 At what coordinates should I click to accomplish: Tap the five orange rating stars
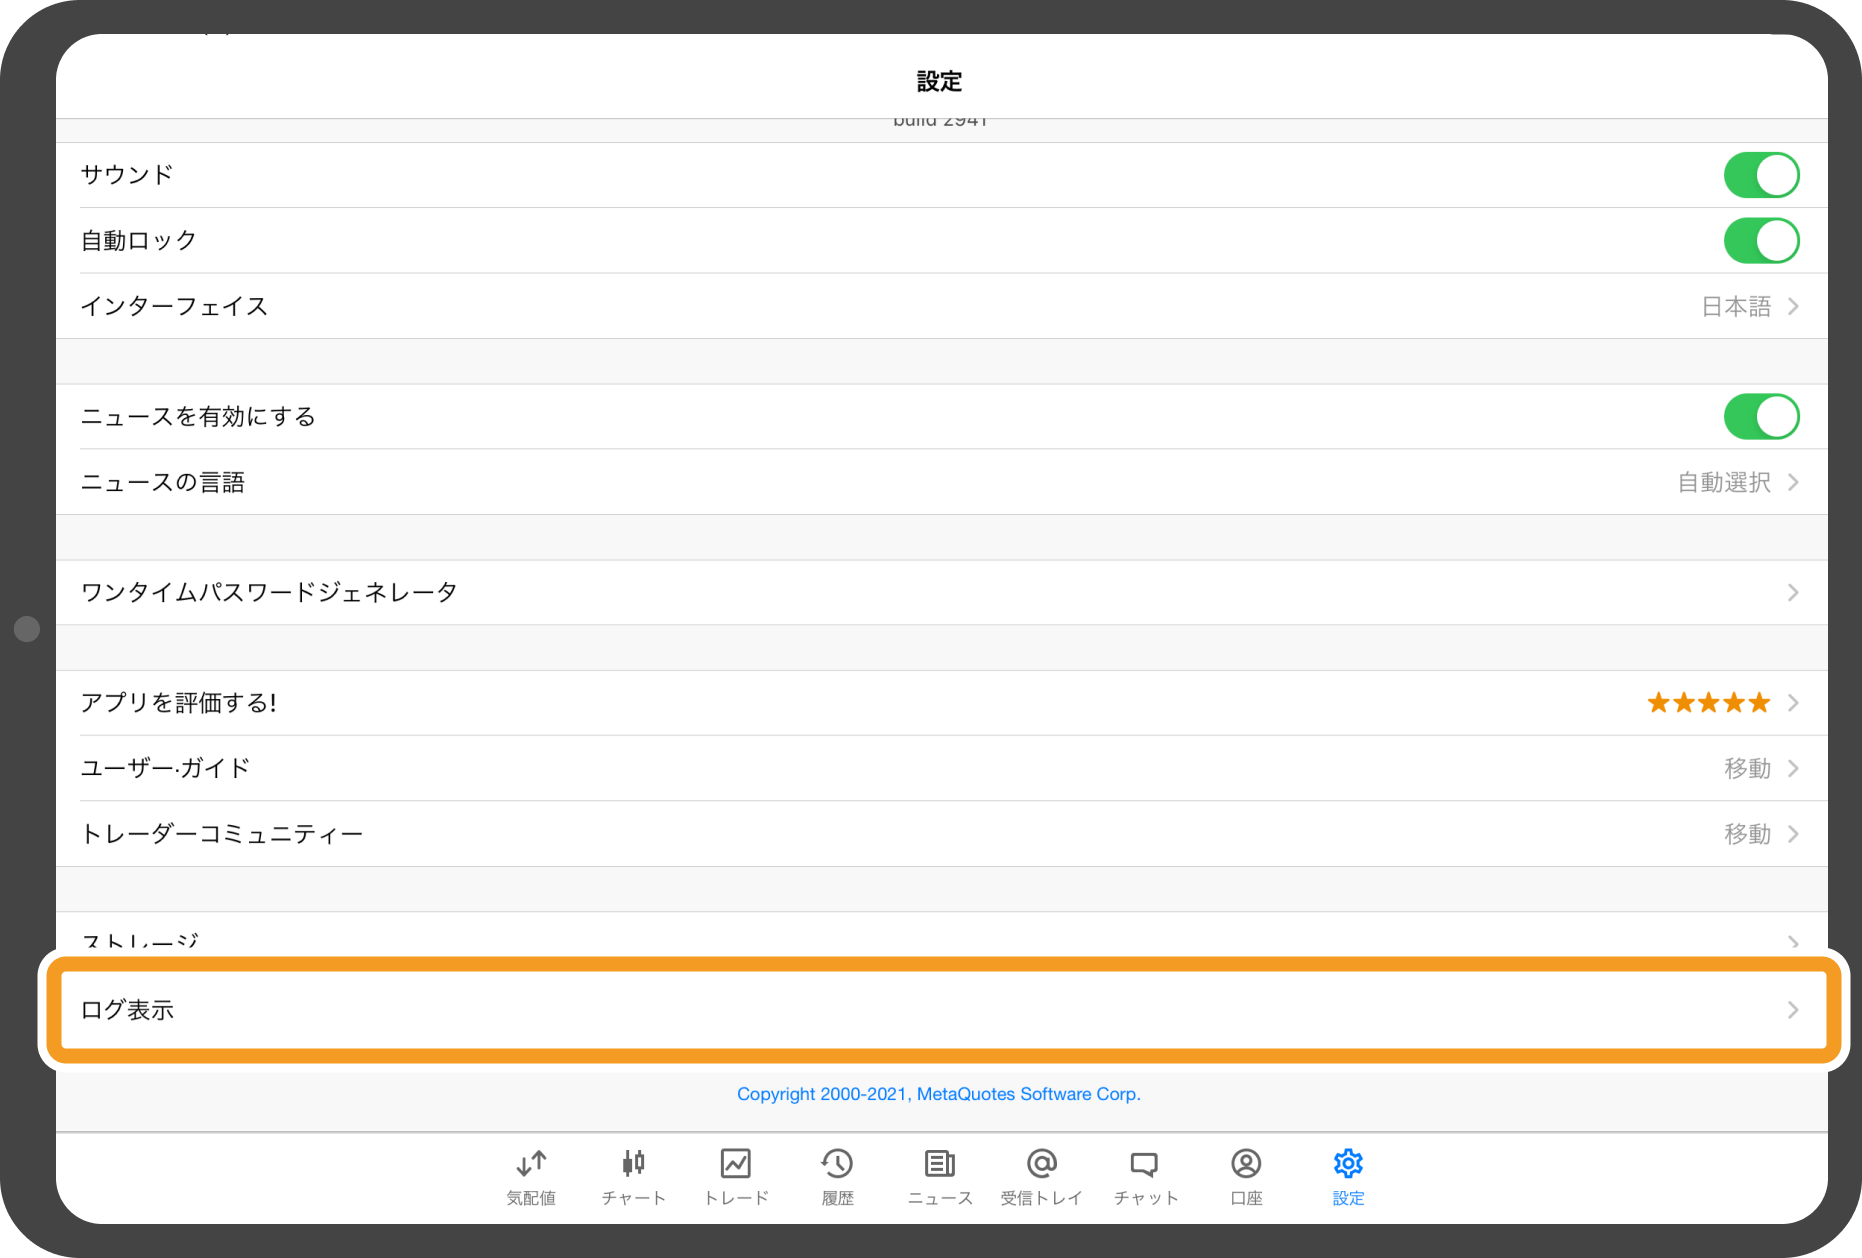coord(1709,703)
